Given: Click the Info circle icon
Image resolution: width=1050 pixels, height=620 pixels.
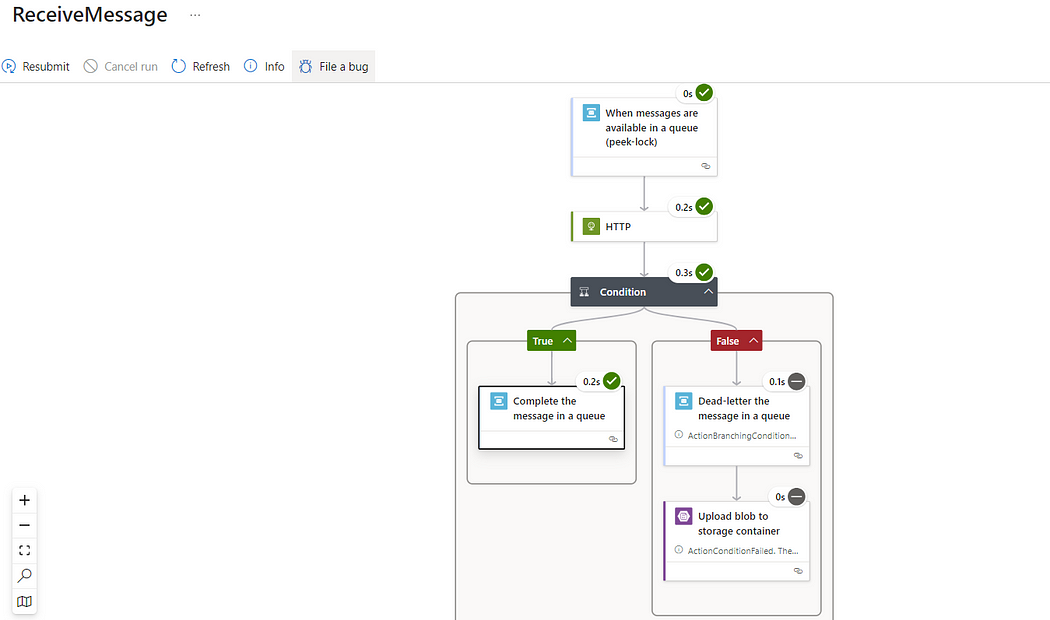Looking at the screenshot, I should [250, 66].
